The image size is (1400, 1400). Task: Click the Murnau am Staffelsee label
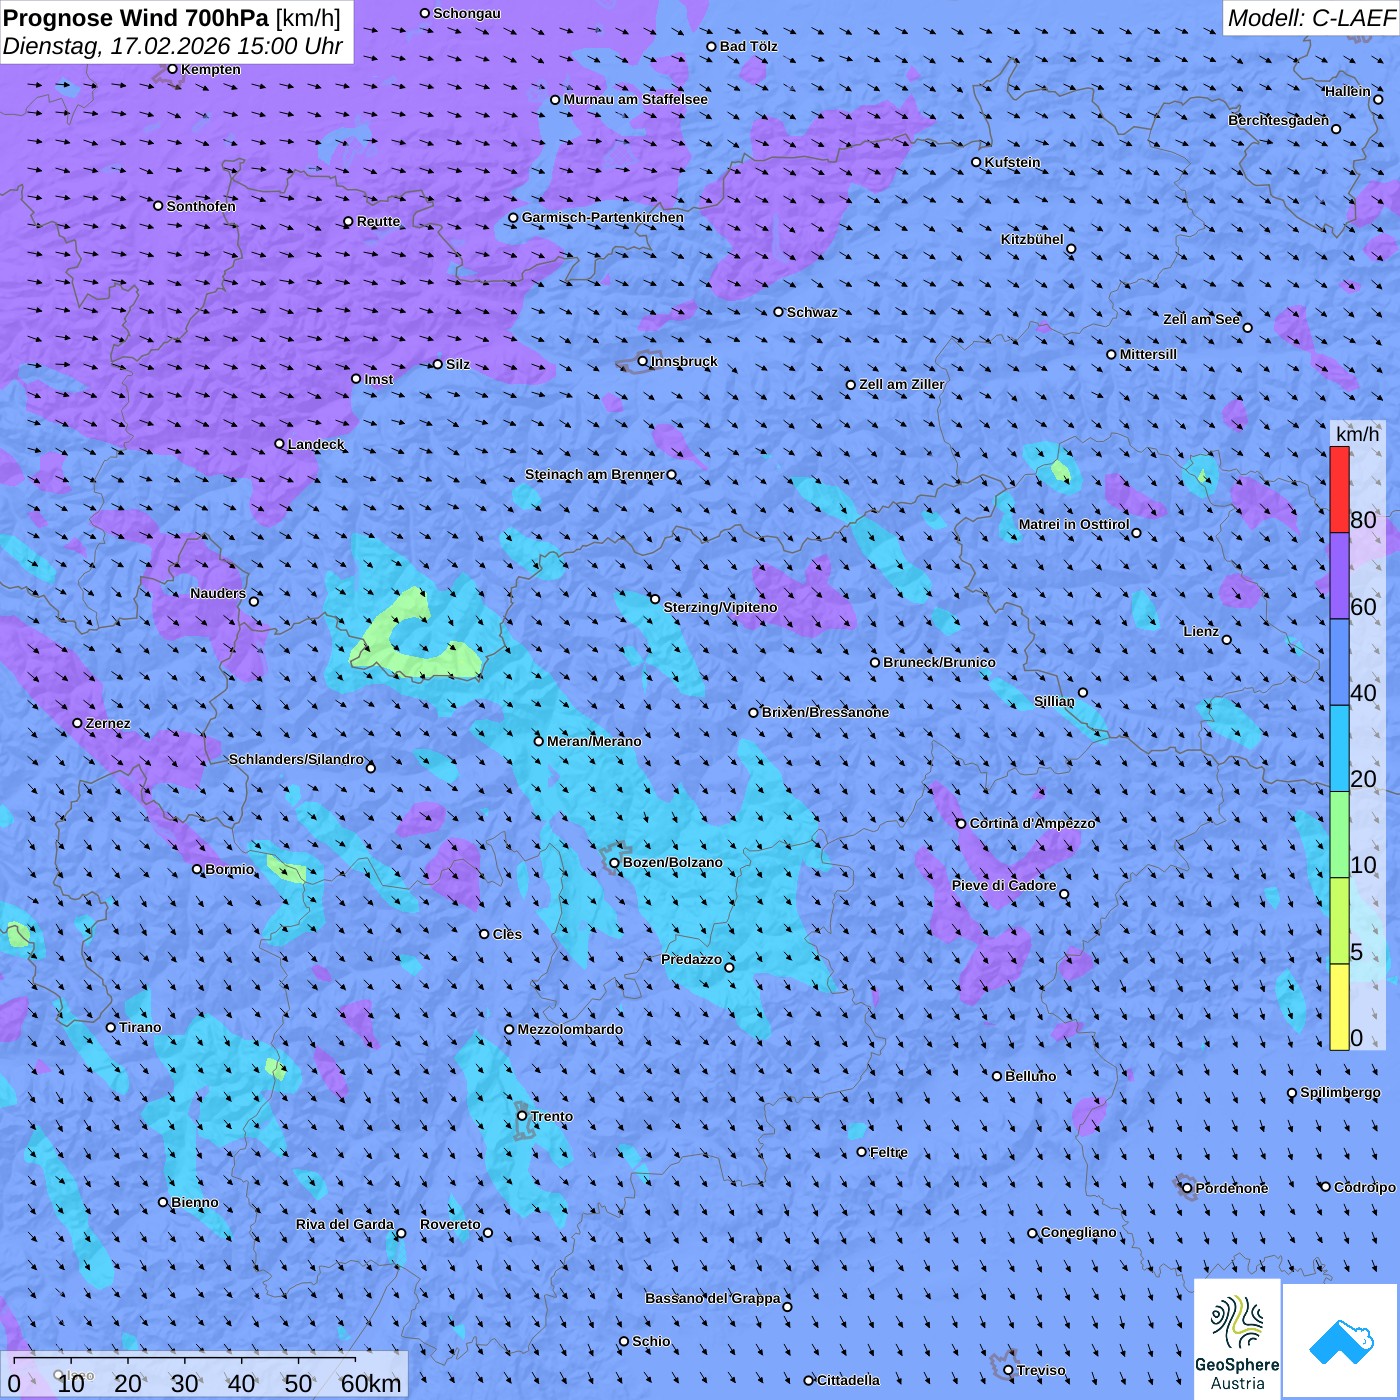coord(635,99)
